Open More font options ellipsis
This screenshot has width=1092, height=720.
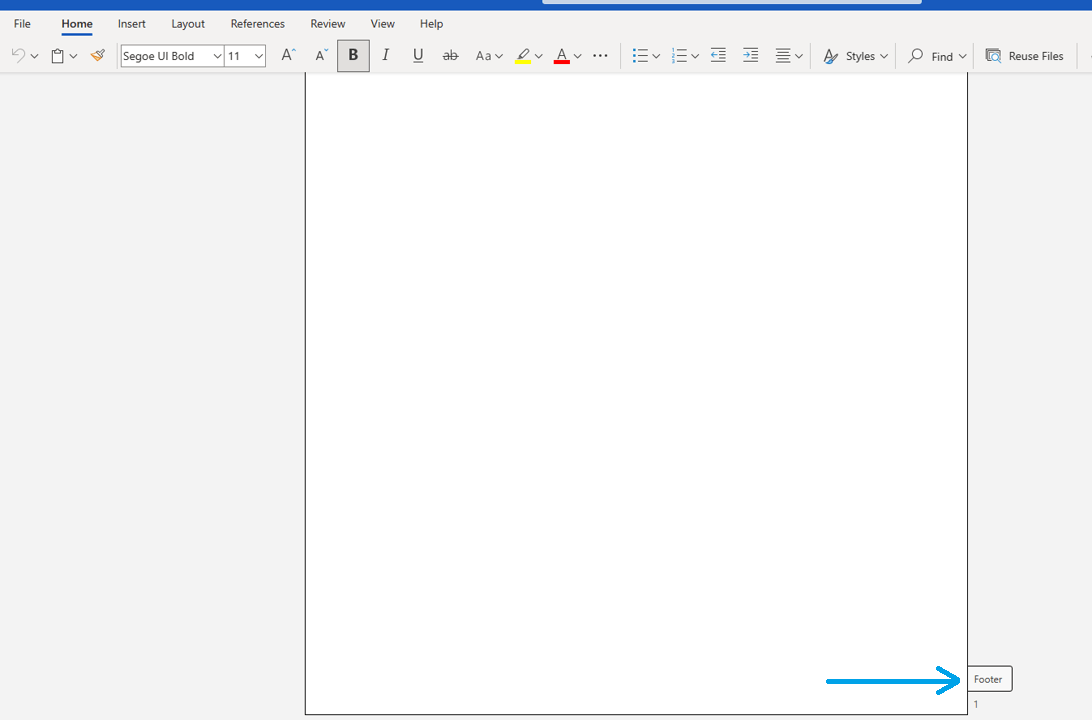[x=600, y=56]
